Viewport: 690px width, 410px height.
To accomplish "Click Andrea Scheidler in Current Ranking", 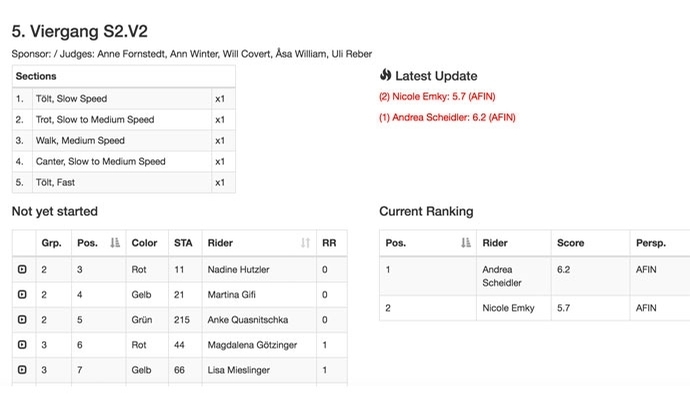I will 502,276.
